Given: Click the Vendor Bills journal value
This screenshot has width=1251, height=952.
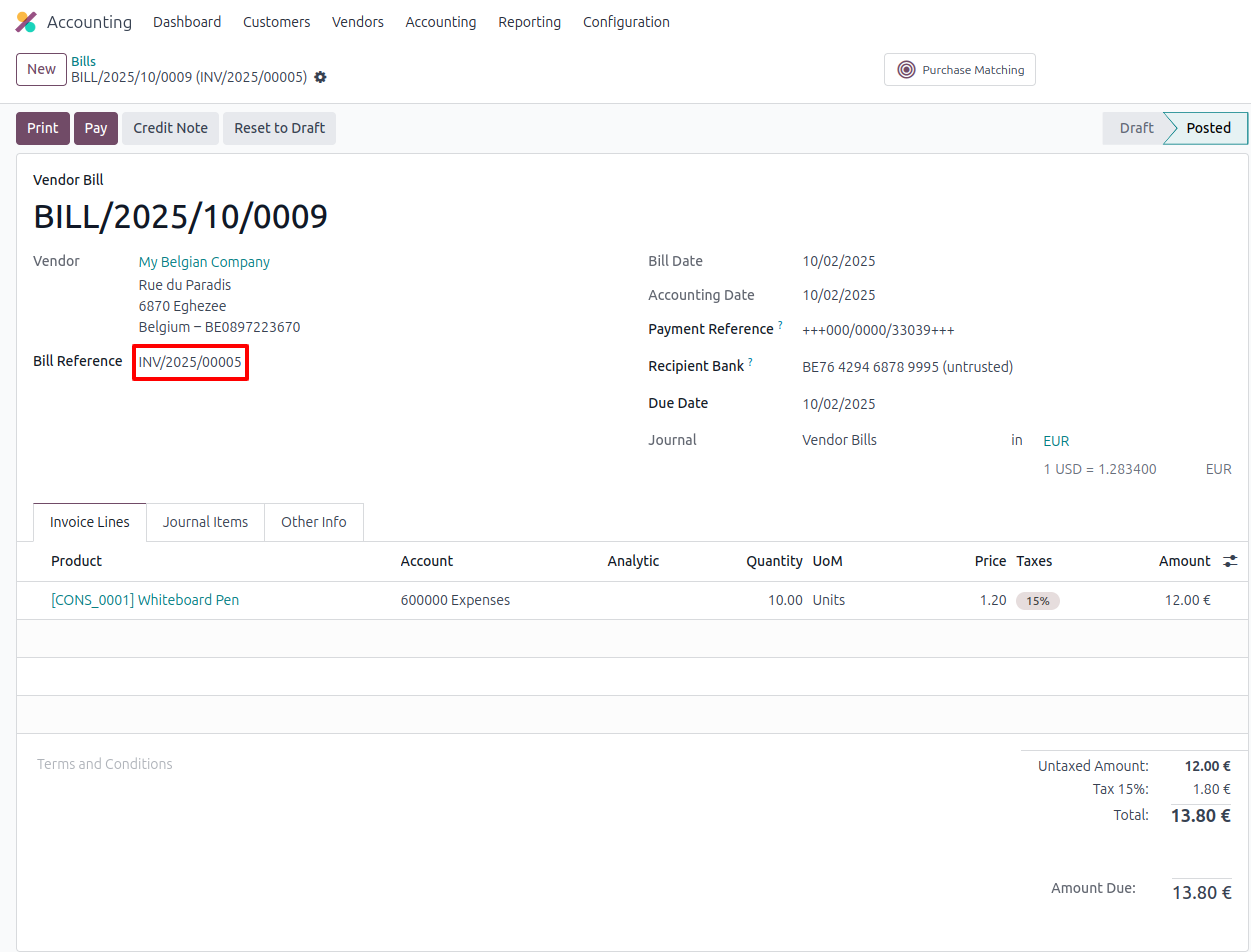Looking at the screenshot, I should pyautogui.click(x=840, y=440).
